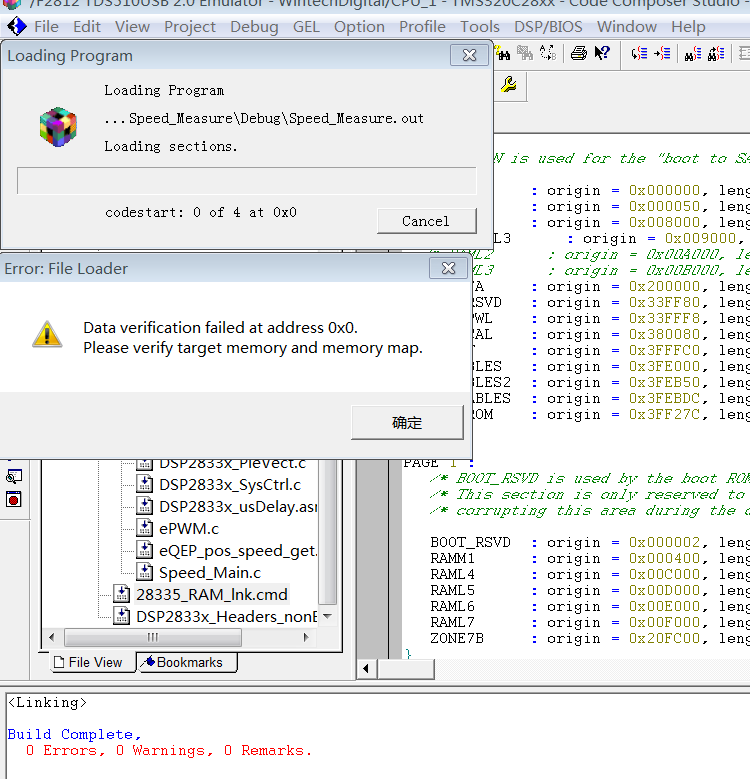Click the warning icon in the error dialog
The width and height of the screenshot is (750, 779).
tap(47, 334)
